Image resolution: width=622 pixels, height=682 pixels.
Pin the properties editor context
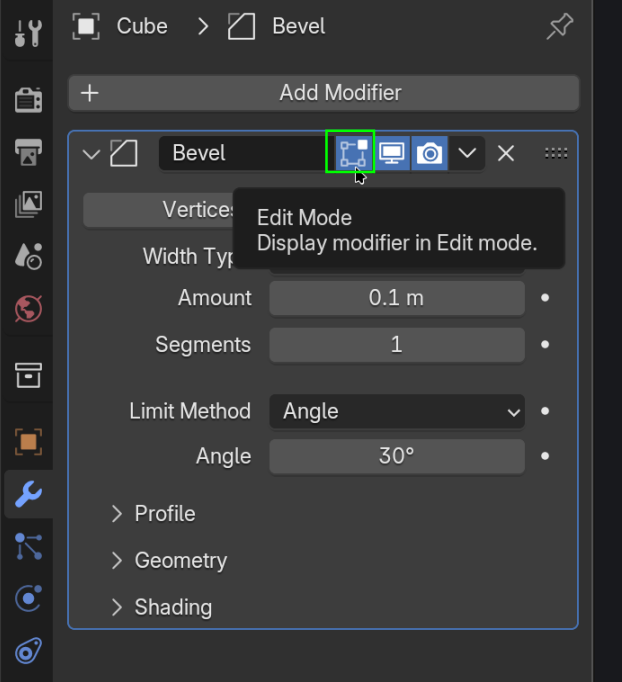(559, 26)
